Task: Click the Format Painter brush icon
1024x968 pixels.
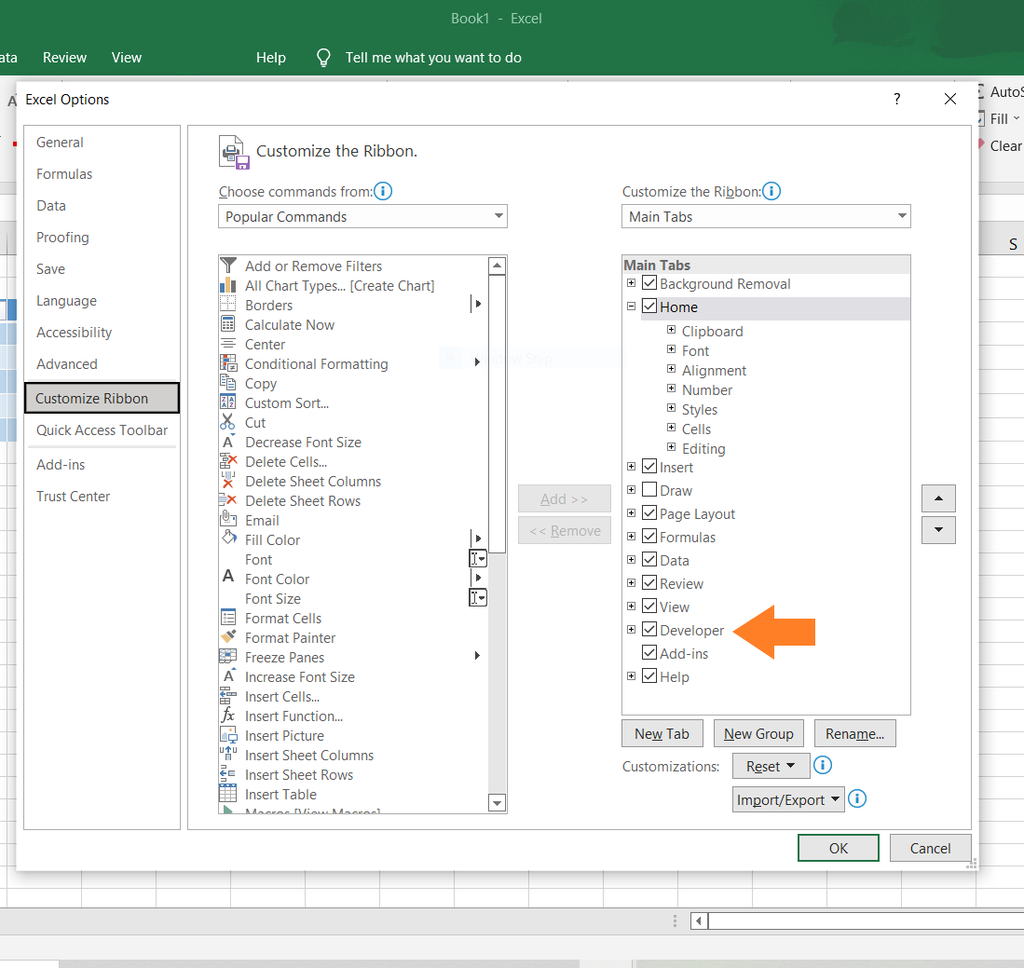Action: point(228,638)
